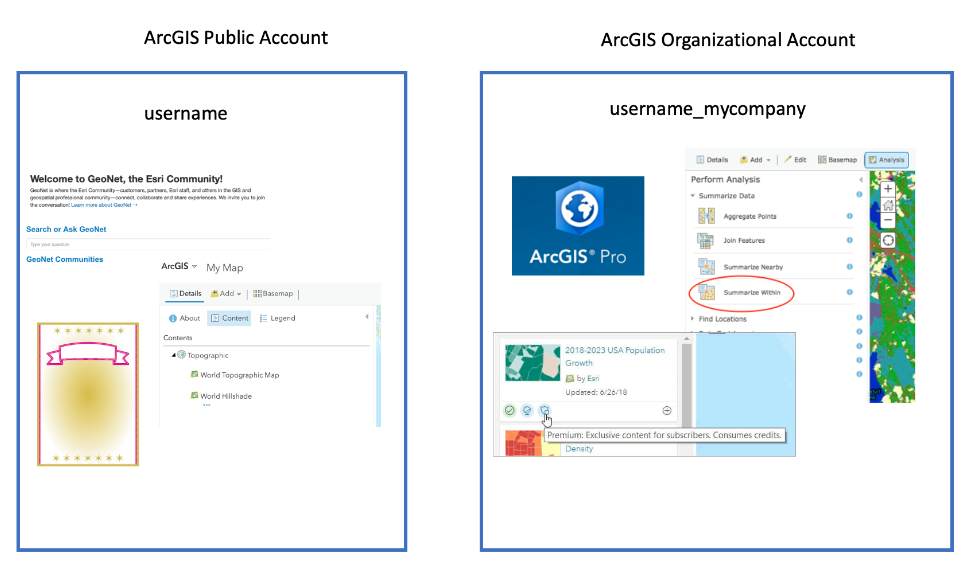
Task: Show info for Find Locations category
Action: pyautogui.click(x=859, y=317)
